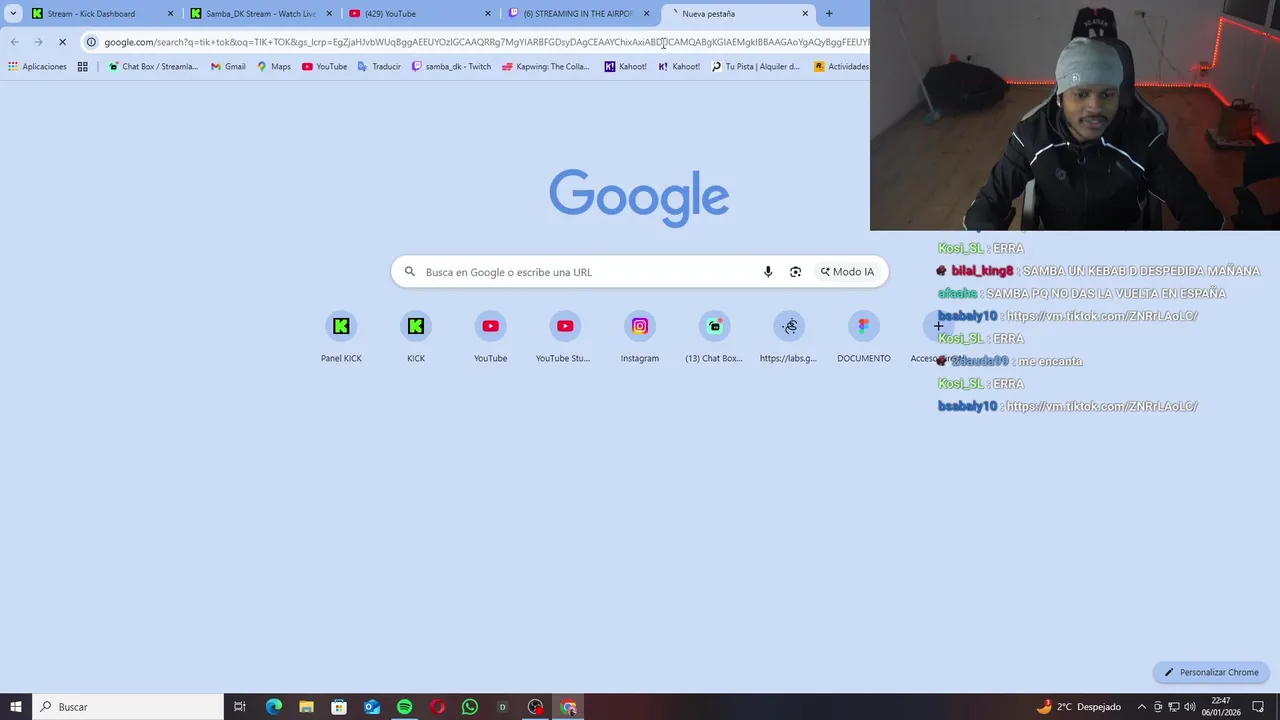Open volume control in system tray
Screen dimensions: 1280x720
pyautogui.click(x=1190, y=707)
